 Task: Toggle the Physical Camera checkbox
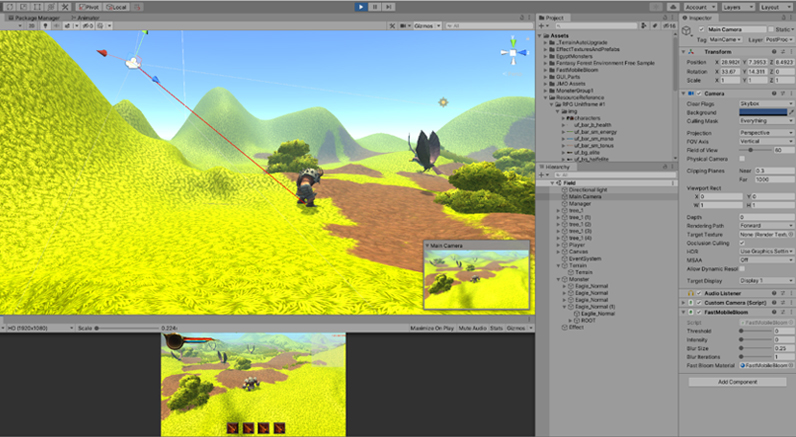[742, 158]
